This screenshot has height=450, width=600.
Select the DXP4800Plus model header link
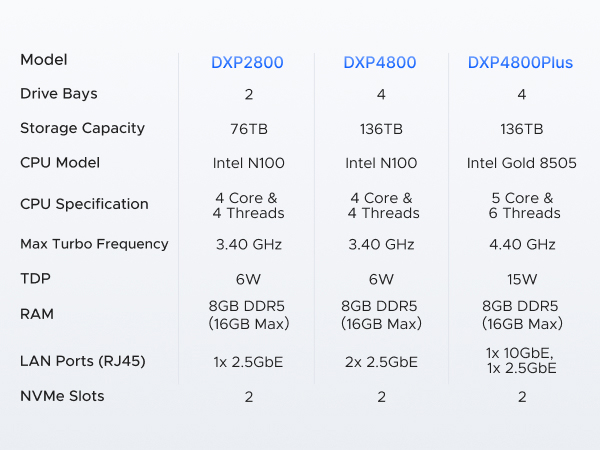pyautogui.click(x=520, y=62)
